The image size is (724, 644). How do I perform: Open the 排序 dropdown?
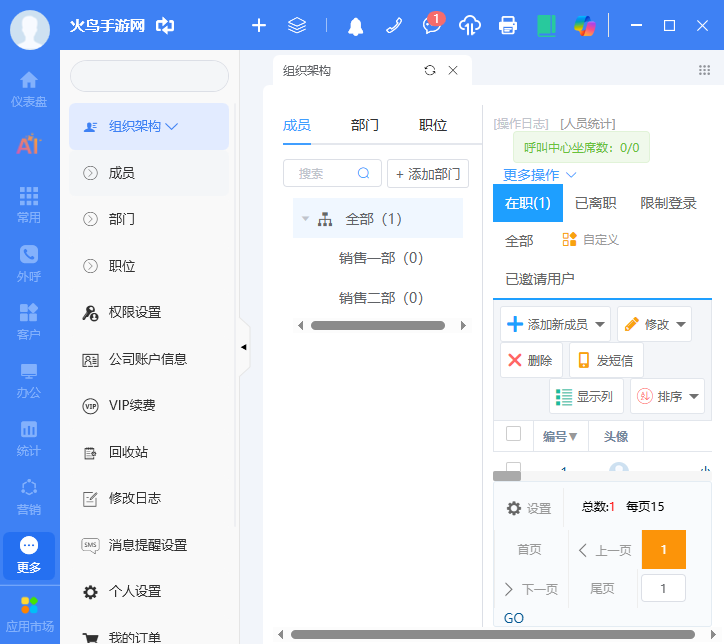click(x=667, y=396)
